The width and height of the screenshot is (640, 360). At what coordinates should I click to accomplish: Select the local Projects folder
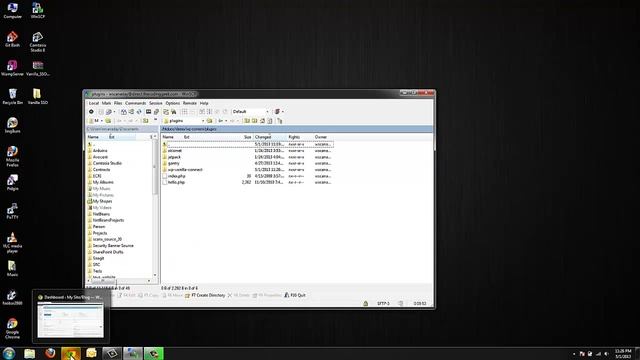(x=100, y=233)
